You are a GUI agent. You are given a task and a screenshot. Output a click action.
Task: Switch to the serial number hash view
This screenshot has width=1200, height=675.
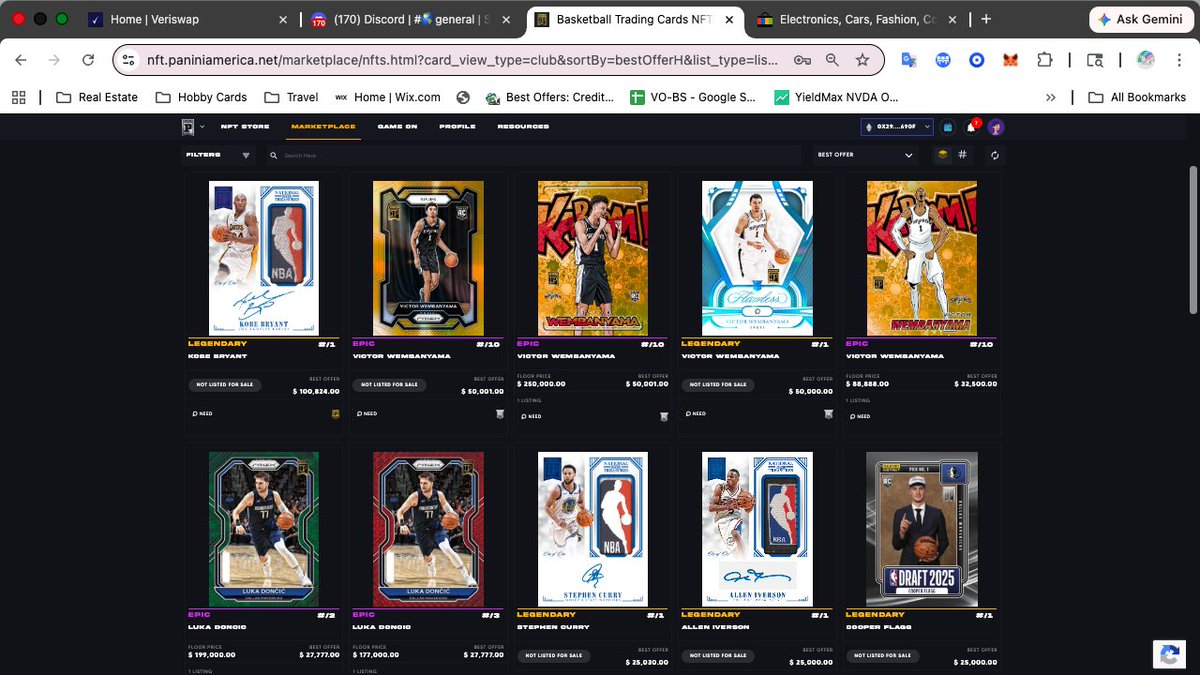(x=962, y=155)
